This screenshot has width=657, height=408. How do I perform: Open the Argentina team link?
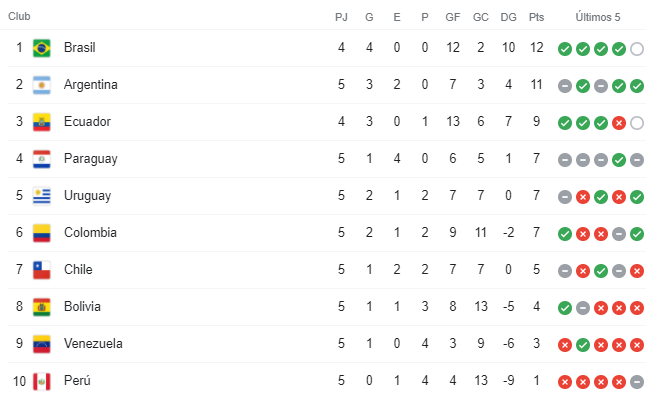[x=90, y=85]
